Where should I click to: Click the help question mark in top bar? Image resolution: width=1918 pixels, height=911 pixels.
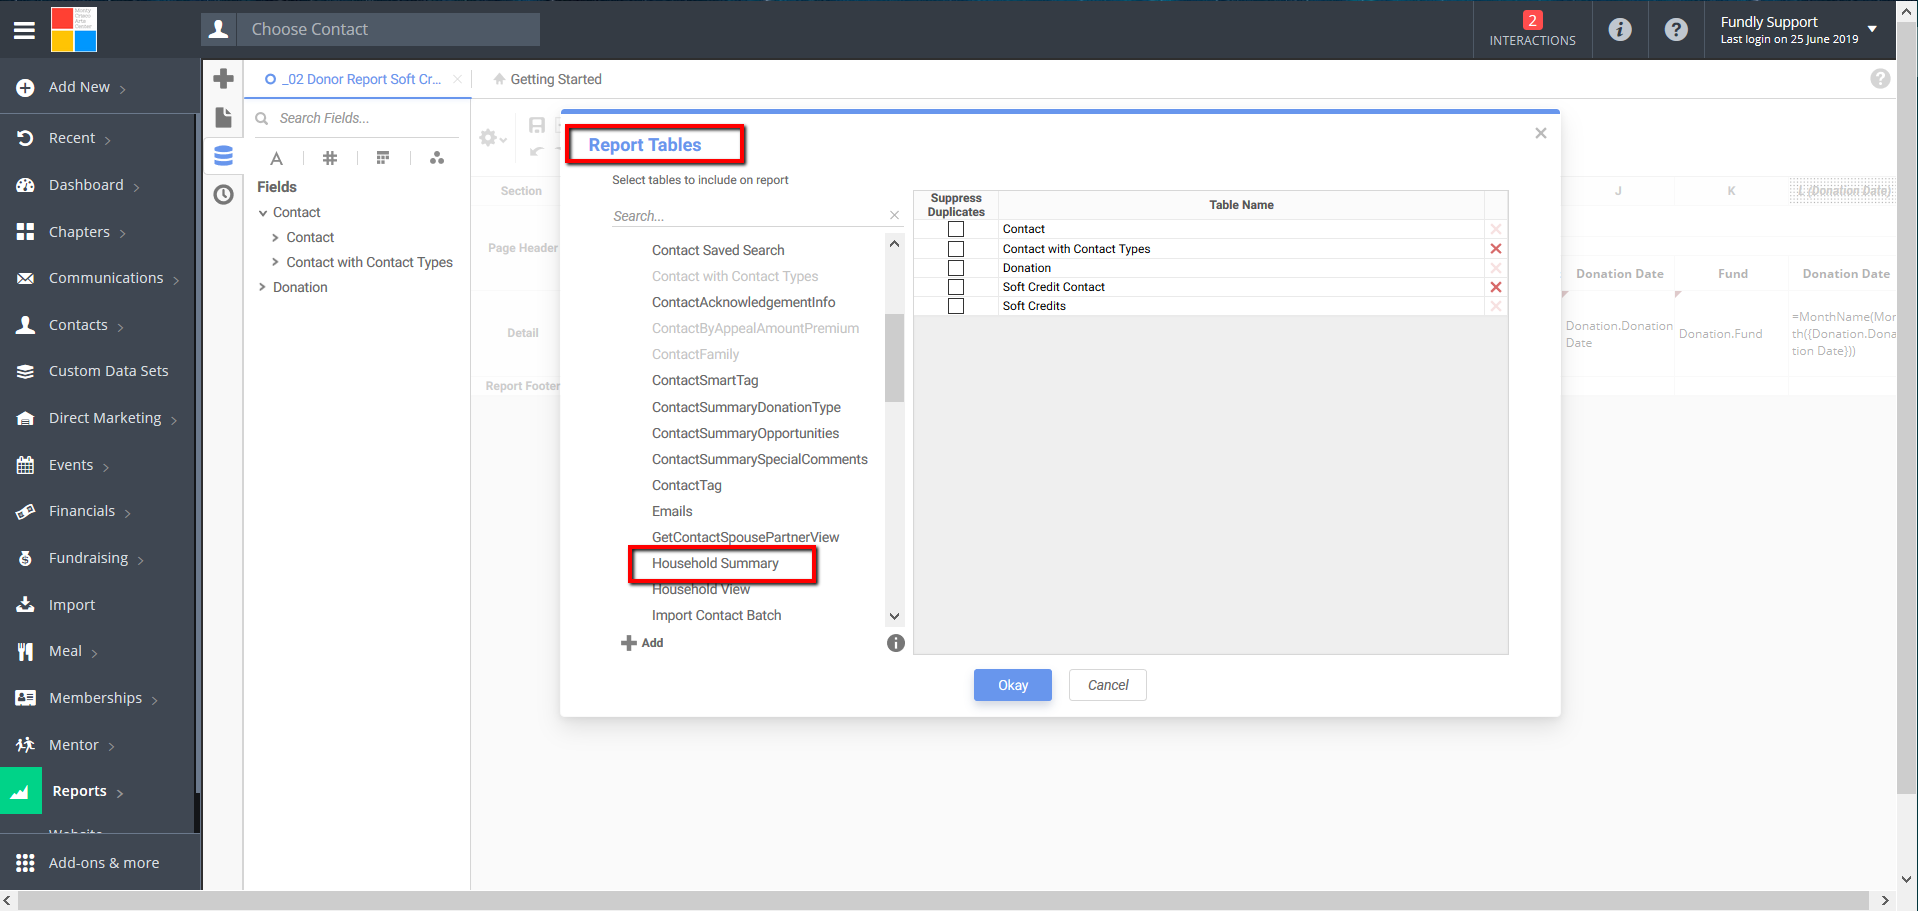[x=1676, y=30]
